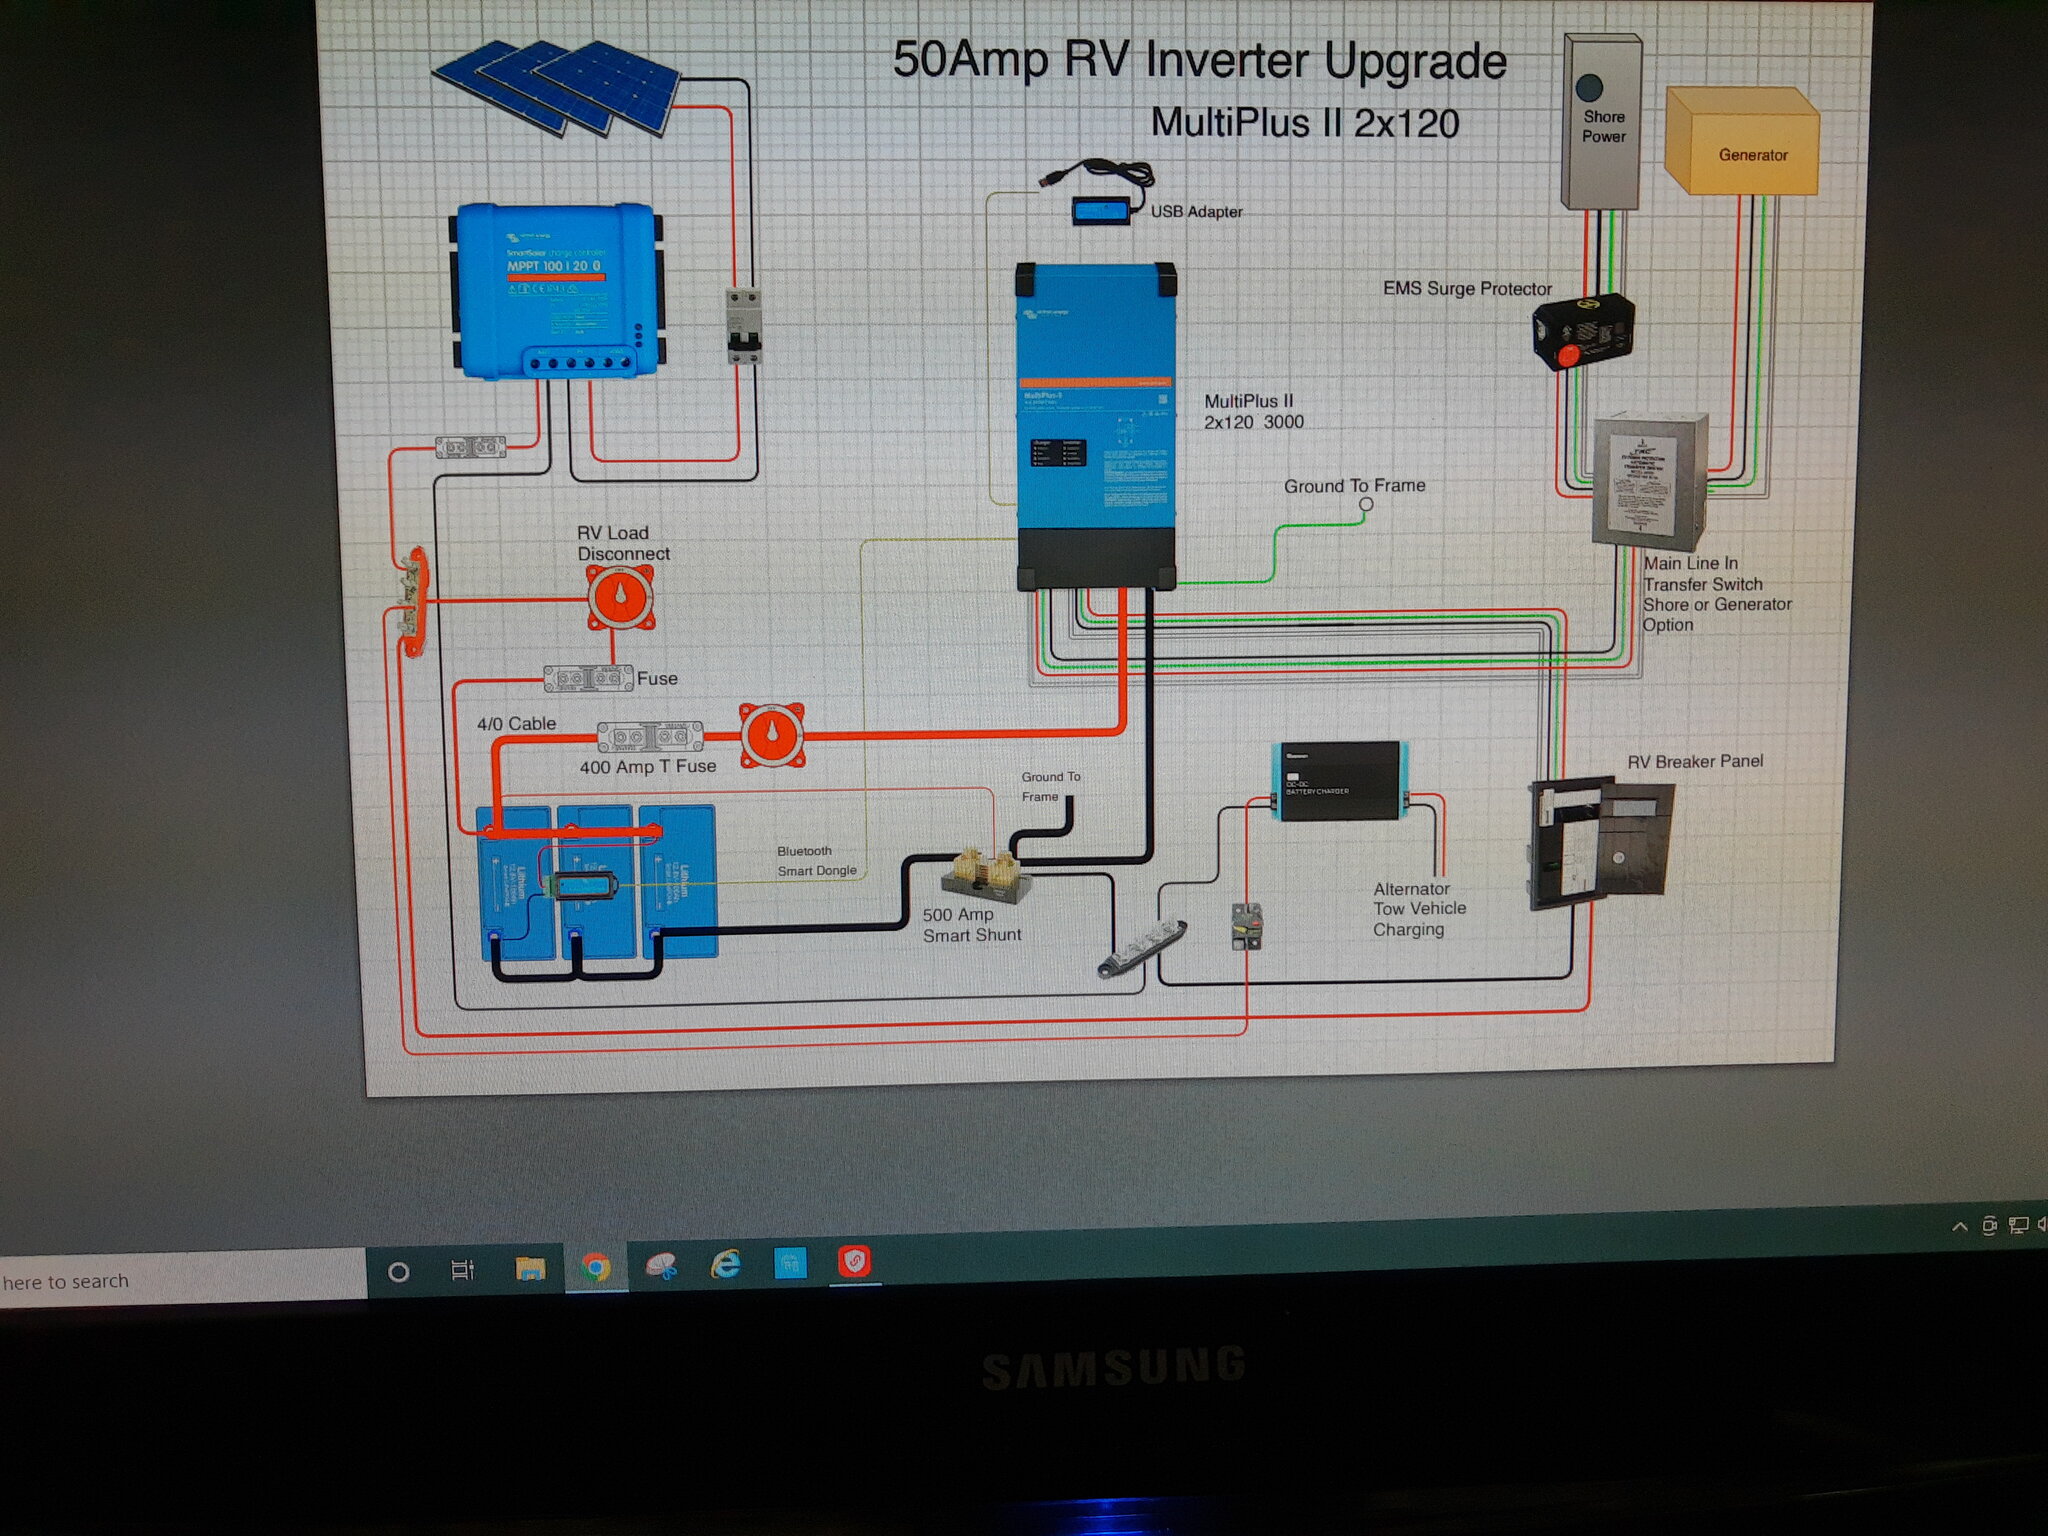Select the lithium battery bank image
This screenshot has height=1536, width=2048.
pos(598,882)
